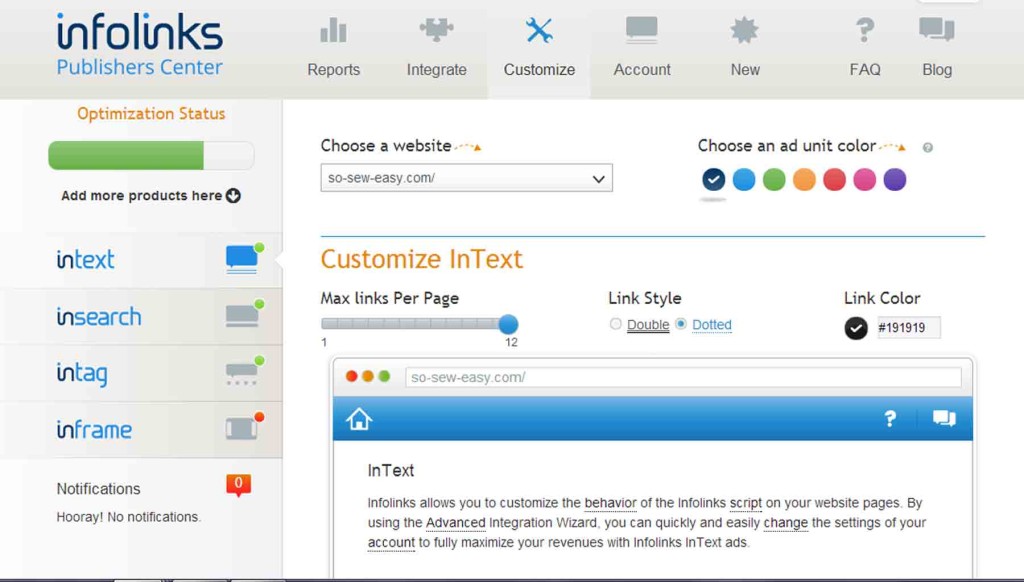Image resolution: width=1024 pixels, height=582 pixels.
Task: Pick the blue ad unit color
Action: (744, 179)
